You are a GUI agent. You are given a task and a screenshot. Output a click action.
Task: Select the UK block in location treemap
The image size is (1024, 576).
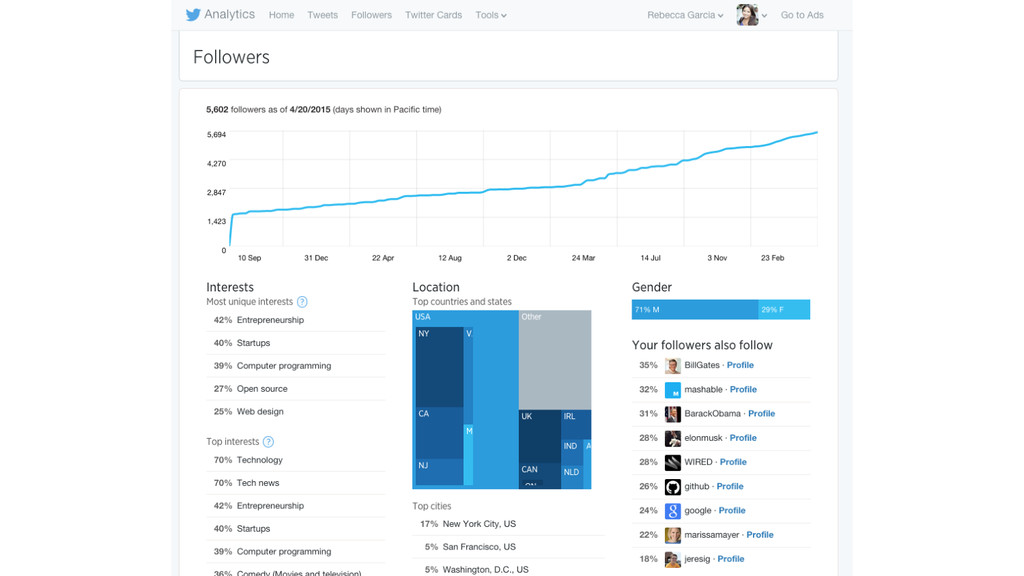coord(540,436)
